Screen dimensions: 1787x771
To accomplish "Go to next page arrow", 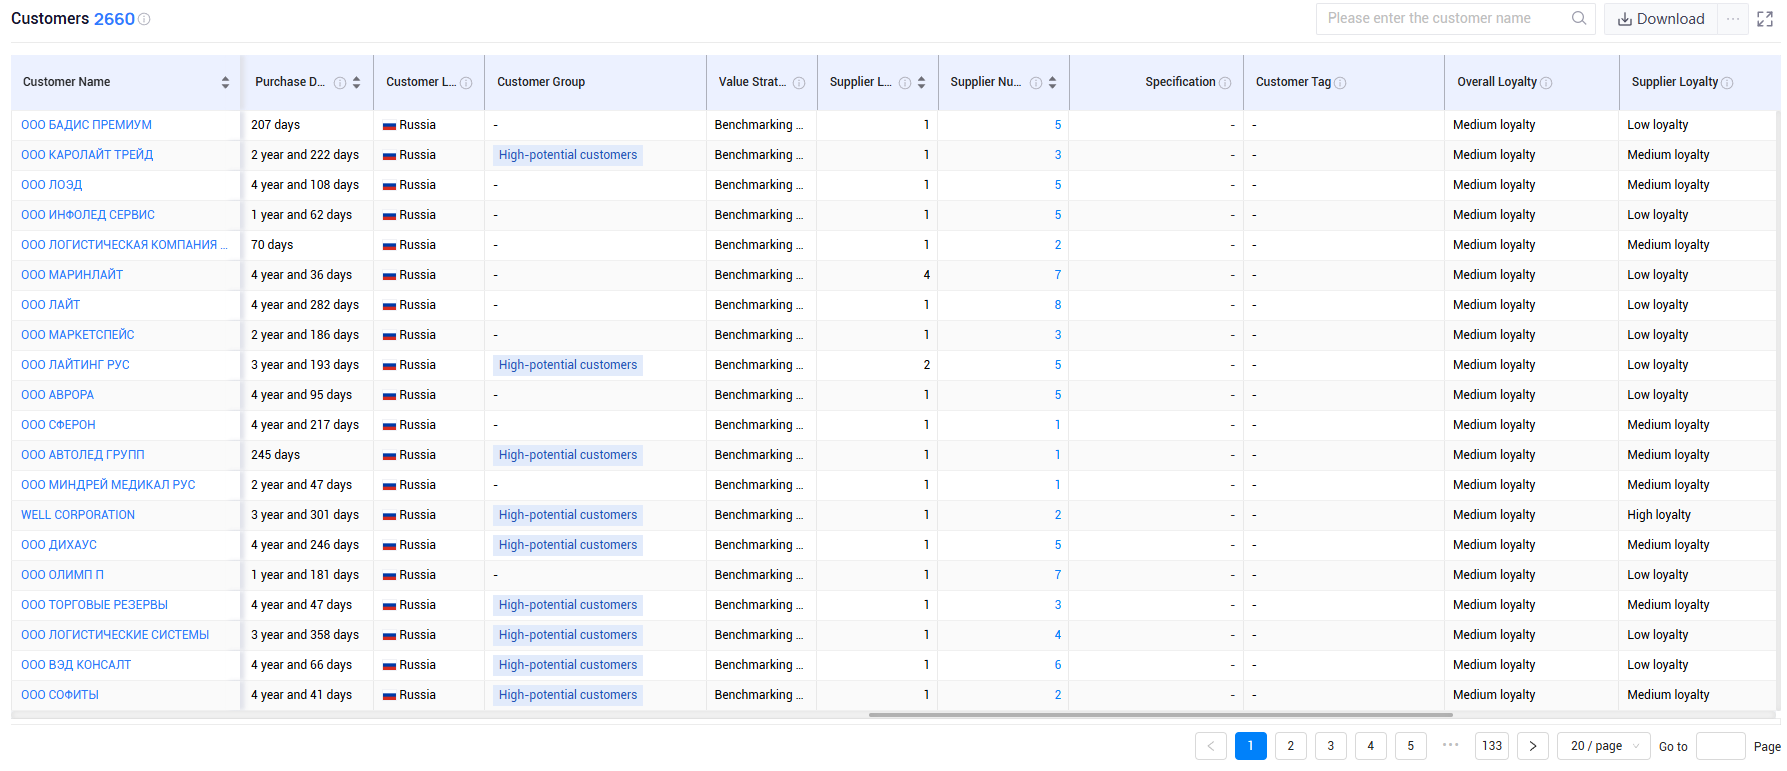I will pyautogui.click(x=1533, y=746).
